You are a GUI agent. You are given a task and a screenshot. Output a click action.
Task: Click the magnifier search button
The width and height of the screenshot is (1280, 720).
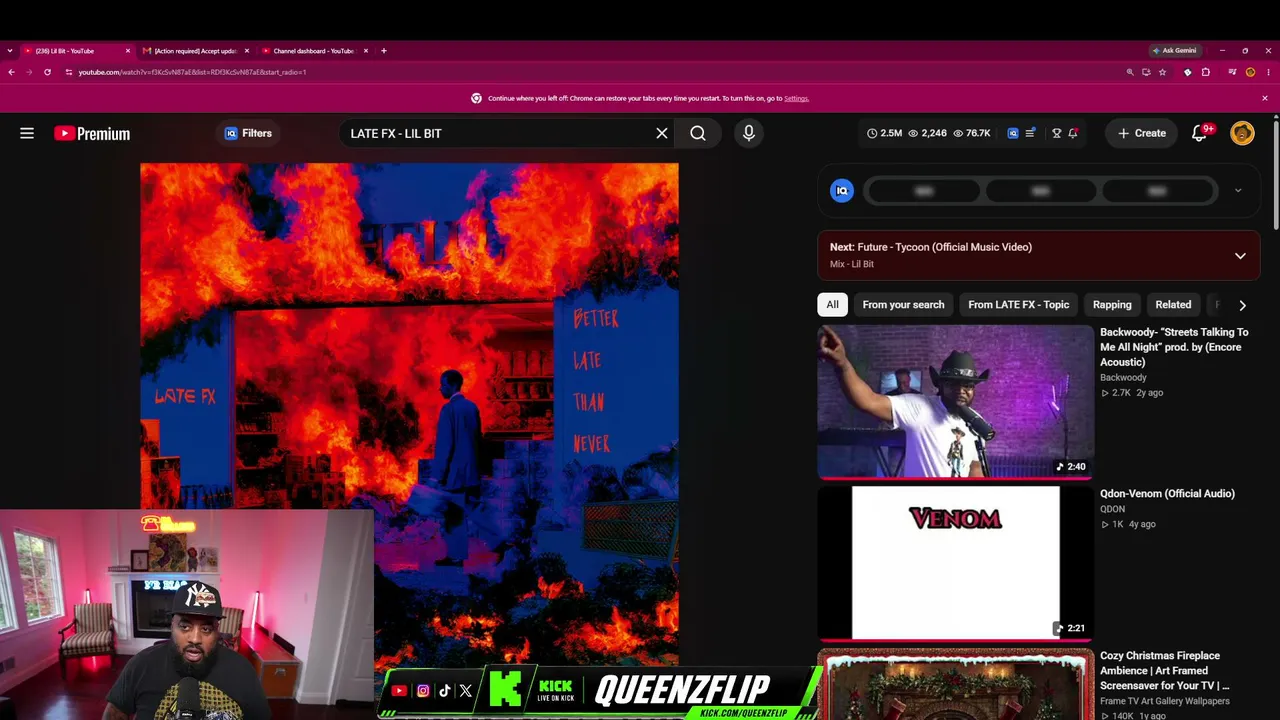coord(698,133)
